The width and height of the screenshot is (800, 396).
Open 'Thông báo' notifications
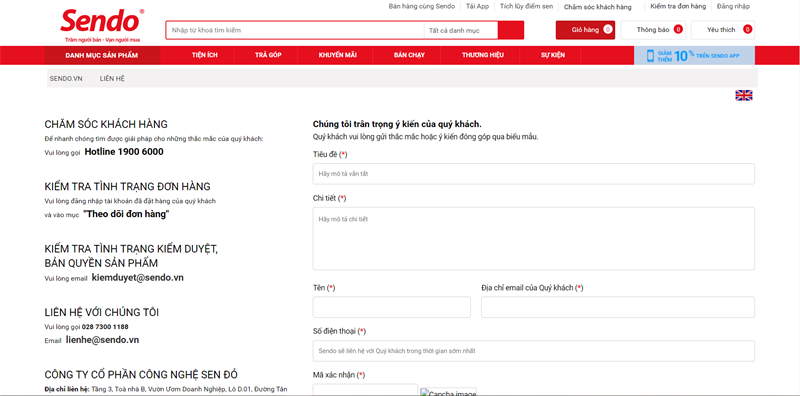click(653, 30)
